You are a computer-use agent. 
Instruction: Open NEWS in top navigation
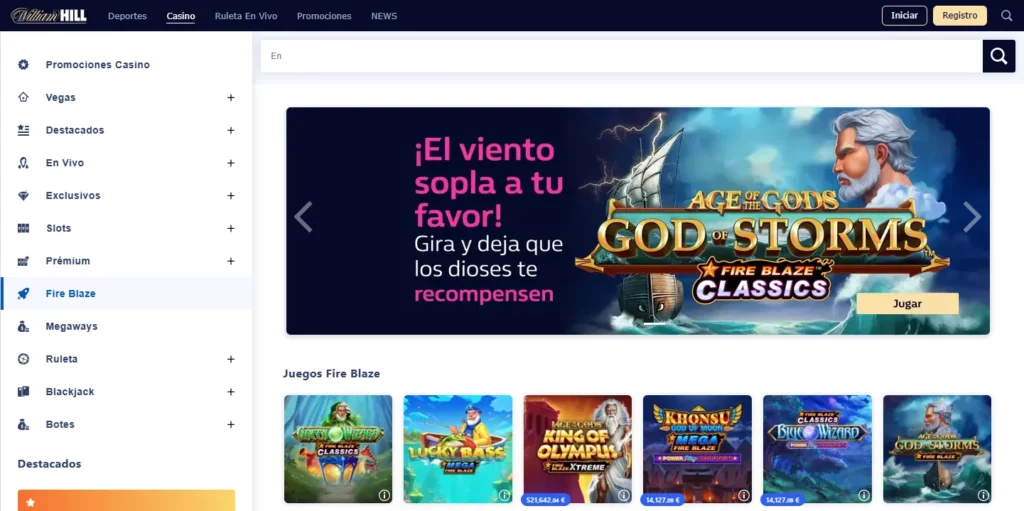tap(384, 16)
